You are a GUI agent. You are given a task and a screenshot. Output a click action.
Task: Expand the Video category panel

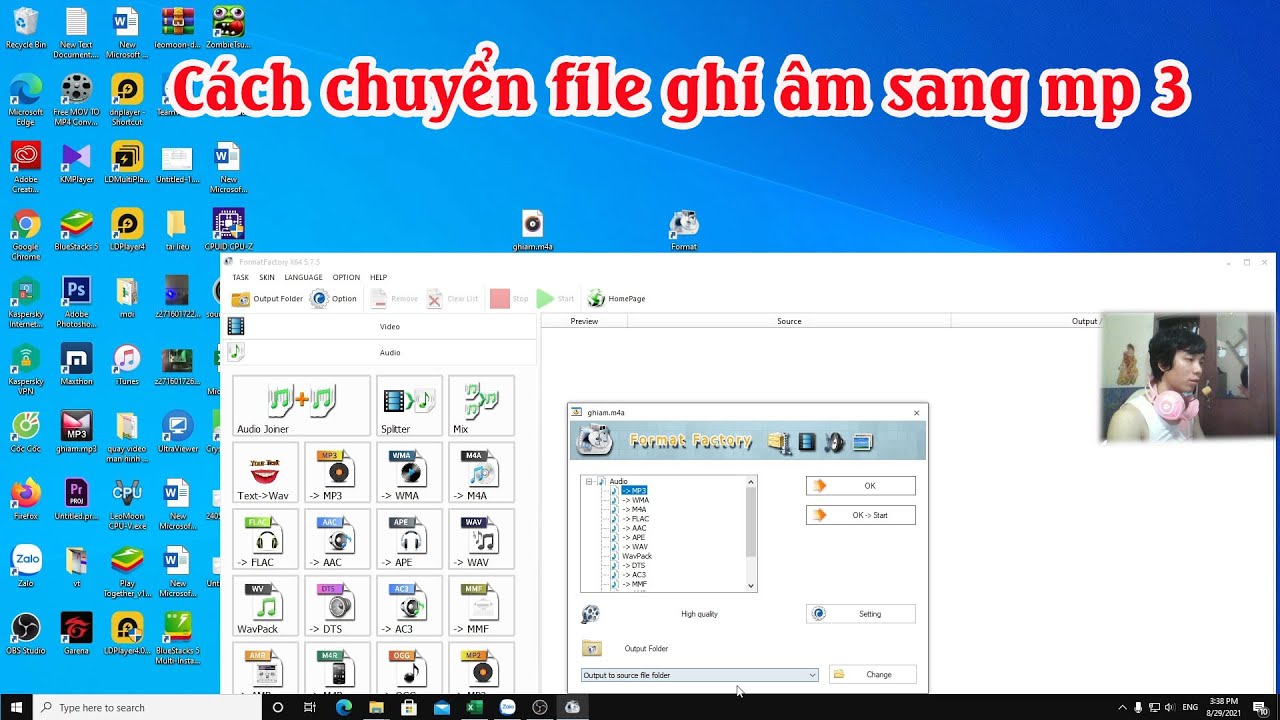(381, 326)
